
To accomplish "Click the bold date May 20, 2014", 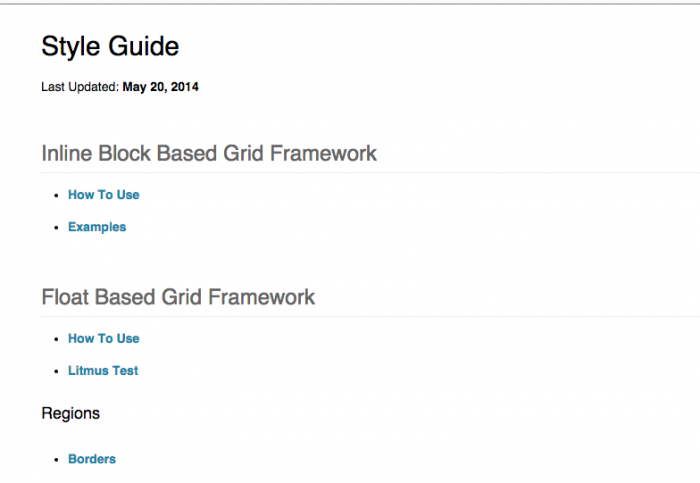I will [160, 87].
